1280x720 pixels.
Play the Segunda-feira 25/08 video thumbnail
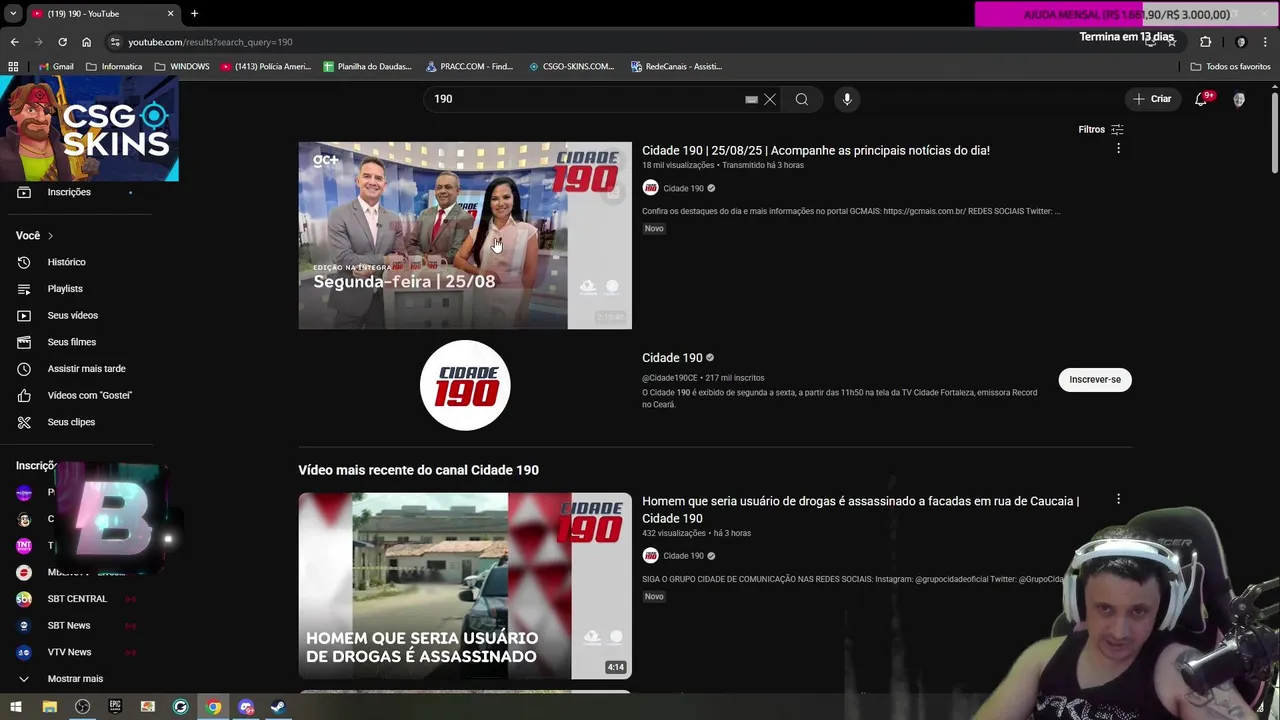point(465,235)
